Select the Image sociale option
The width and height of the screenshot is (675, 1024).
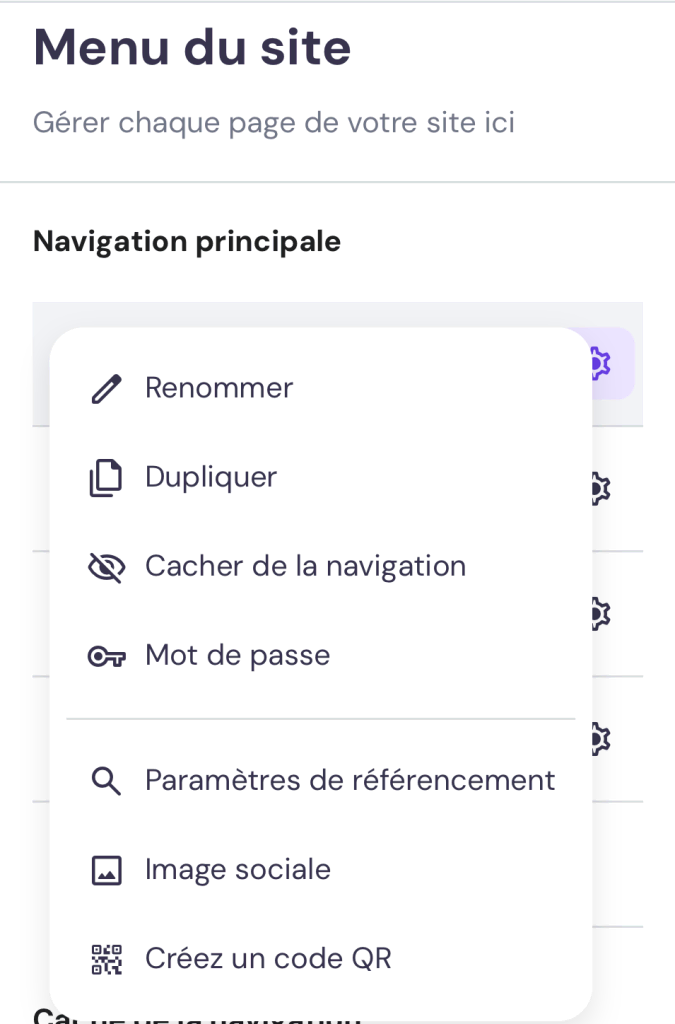point(237,870)
